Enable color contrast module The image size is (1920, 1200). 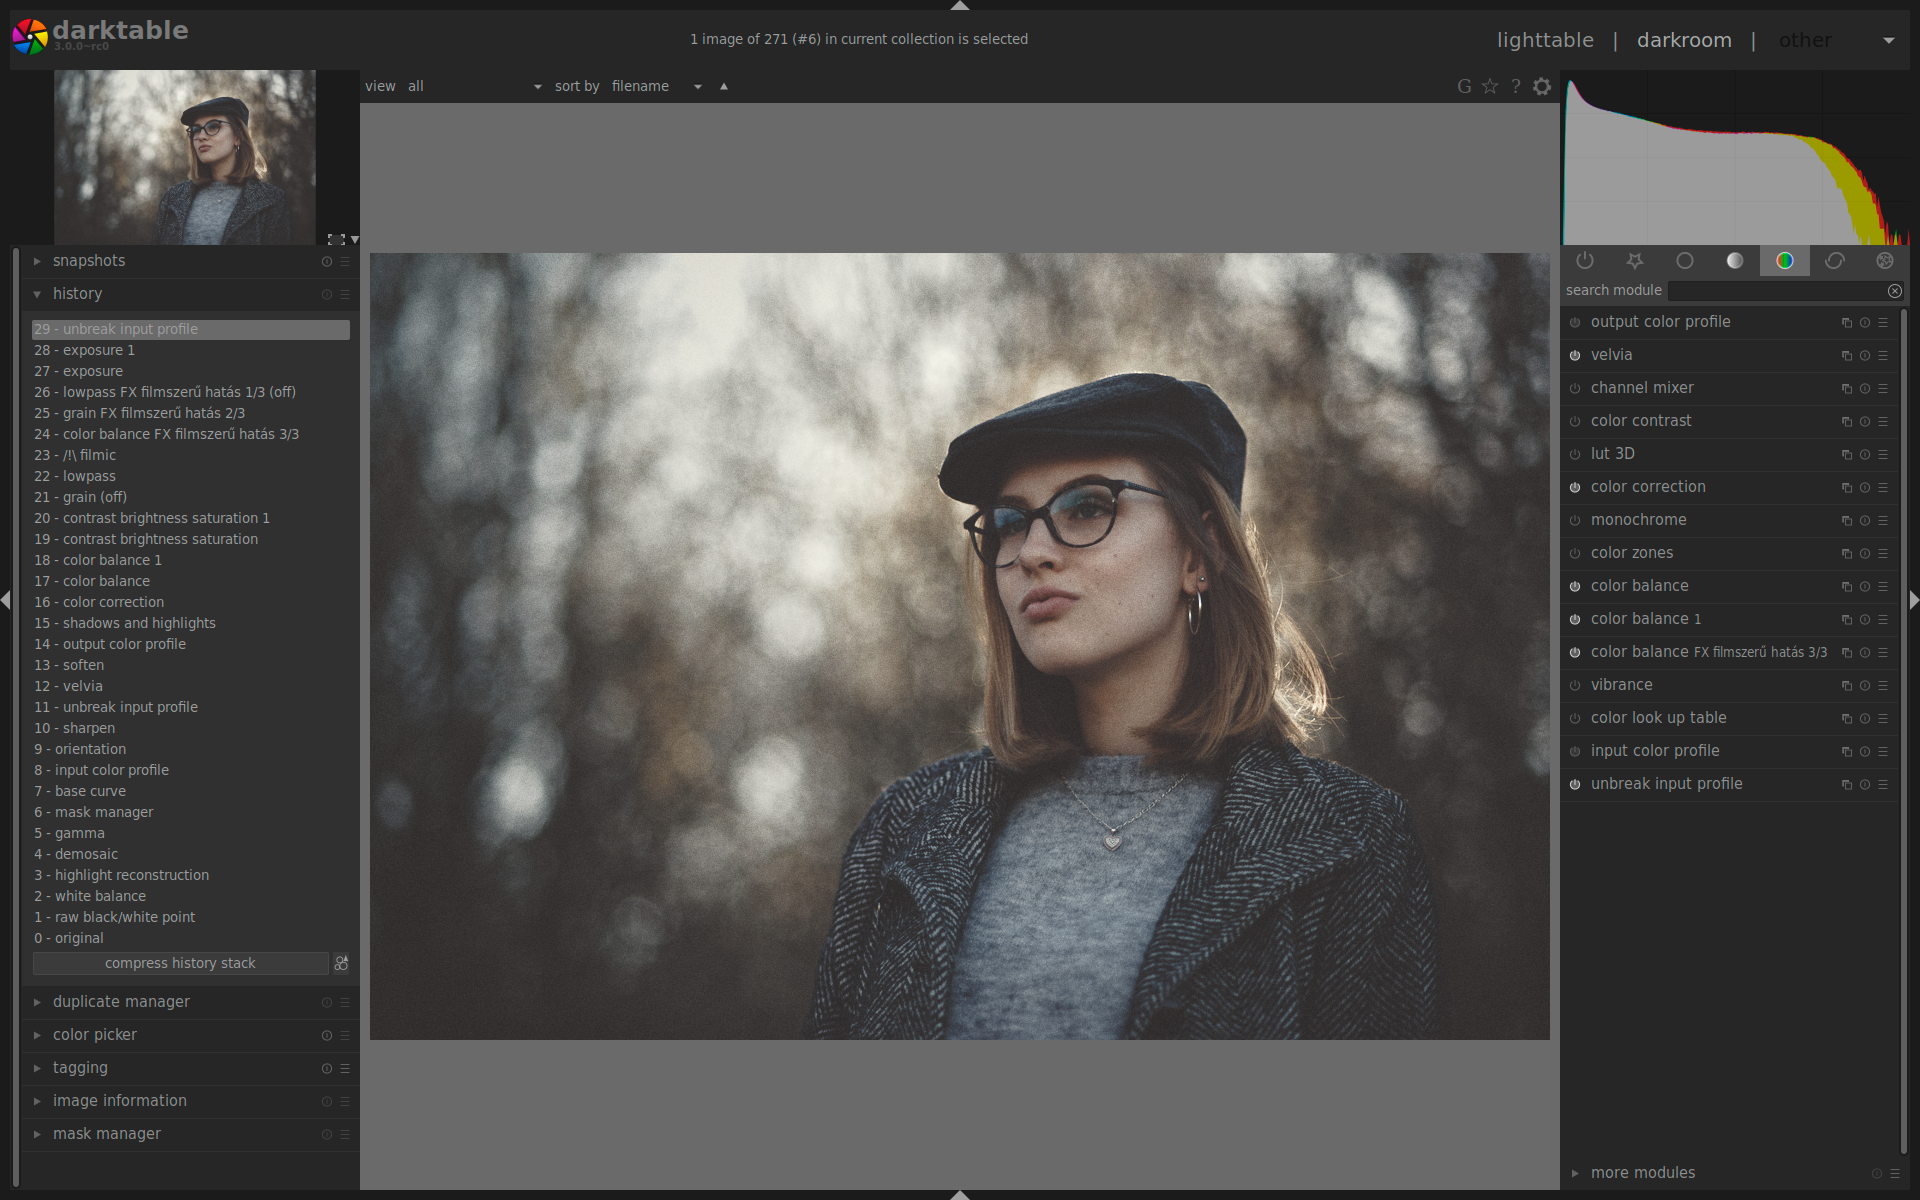1575,422
